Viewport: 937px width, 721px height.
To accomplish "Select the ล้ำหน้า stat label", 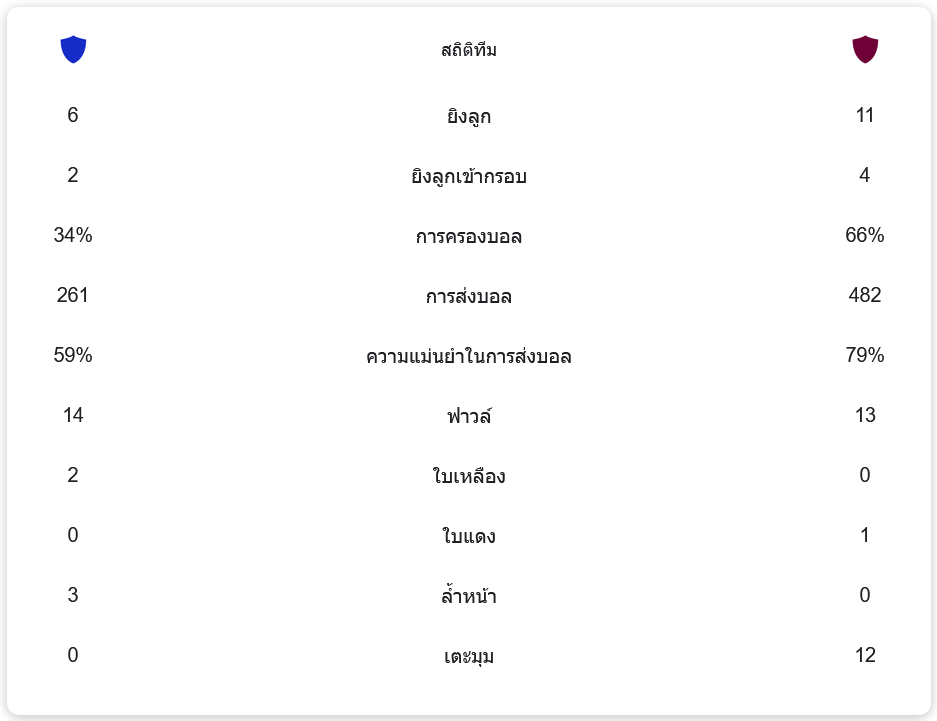I will tap(468, 597).
